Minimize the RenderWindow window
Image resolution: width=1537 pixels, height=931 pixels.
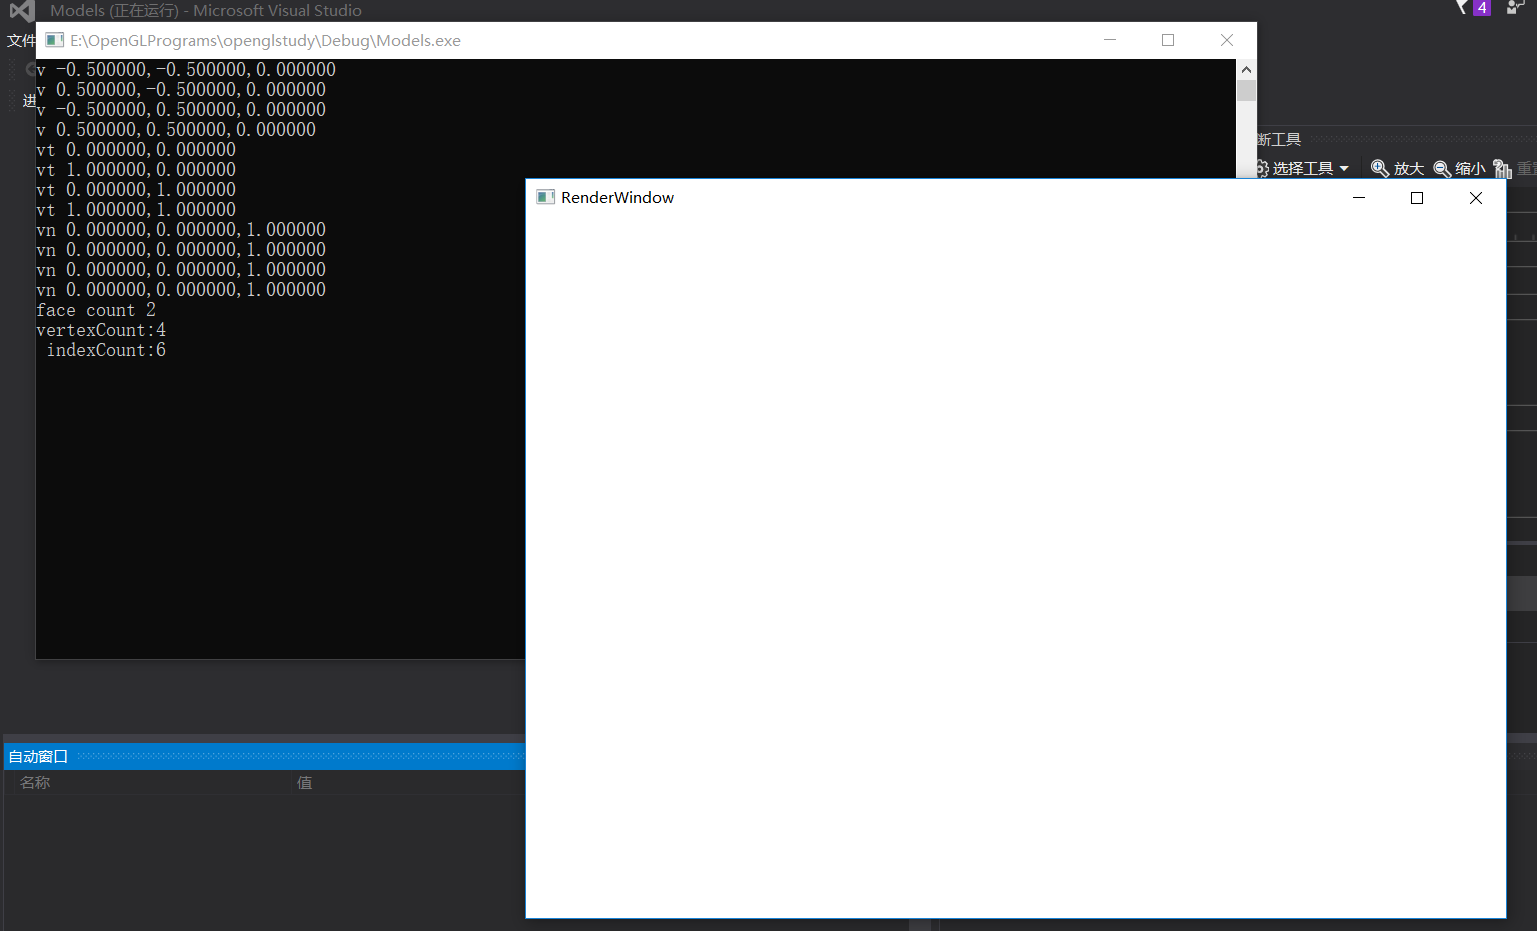1359,198
